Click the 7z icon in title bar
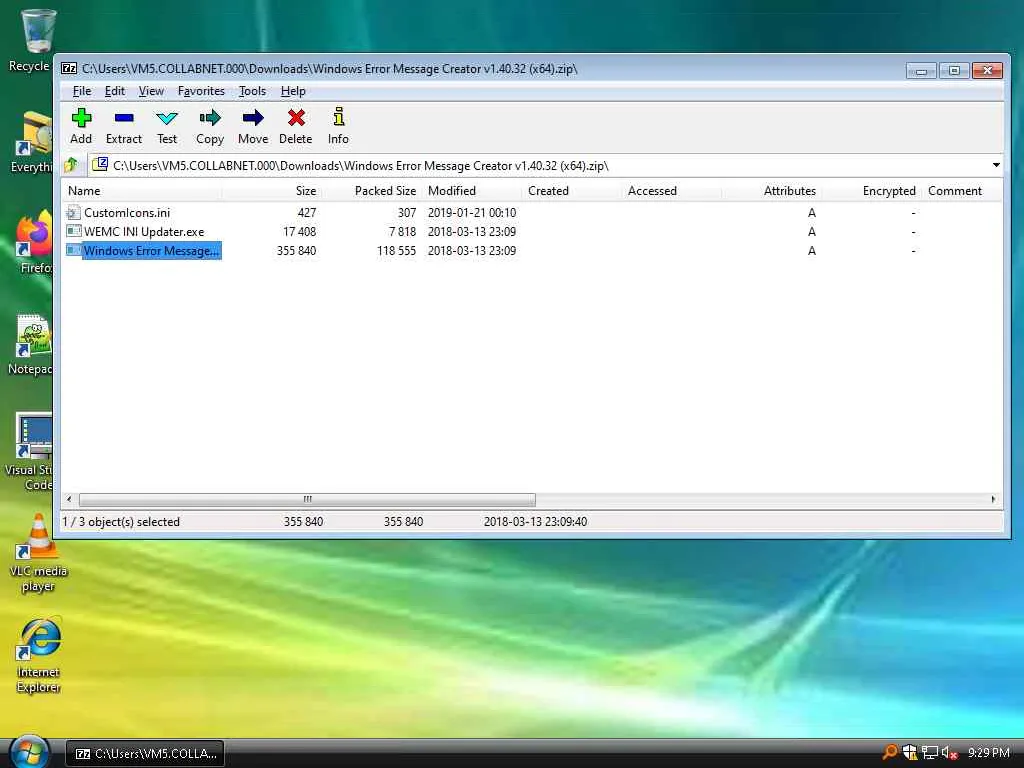This screenshot has width=1024, height=768. [x=69, y=69]
